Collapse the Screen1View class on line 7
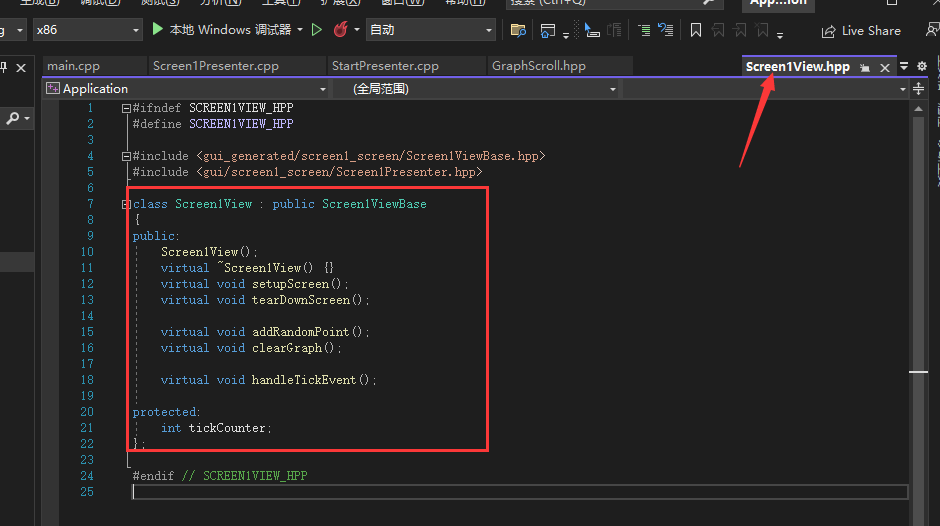Image resolution: width=940 pixels, height=526 pixels. click(x=126, y=205)
